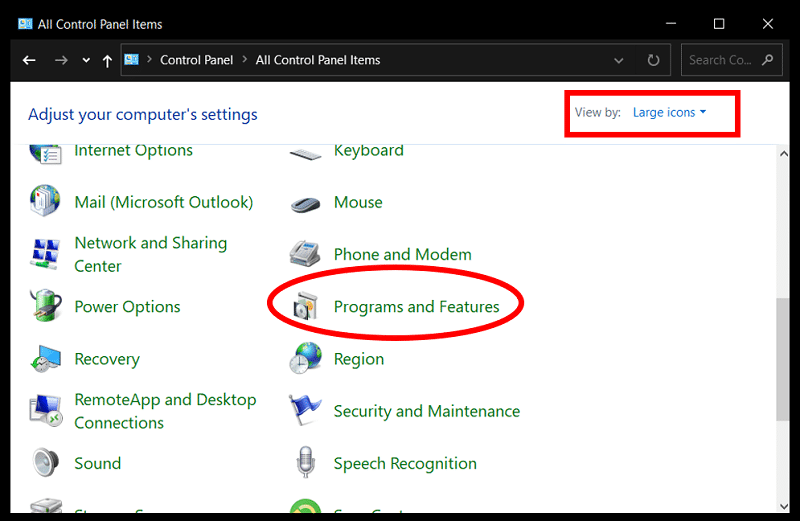The width and height of the screenshot is (800, 521).
Task: Open the Speech Recognition microphone icon
Action: coord(305,463)
